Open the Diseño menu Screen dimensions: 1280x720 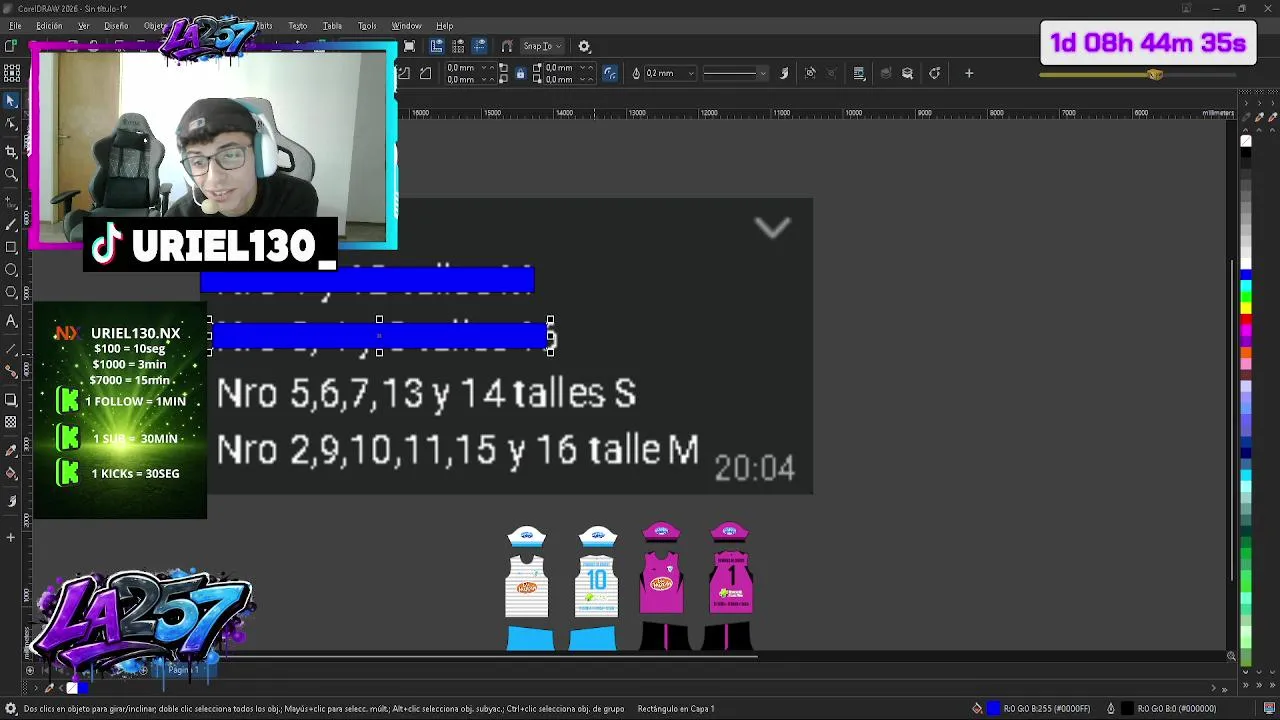click(116, 26)
